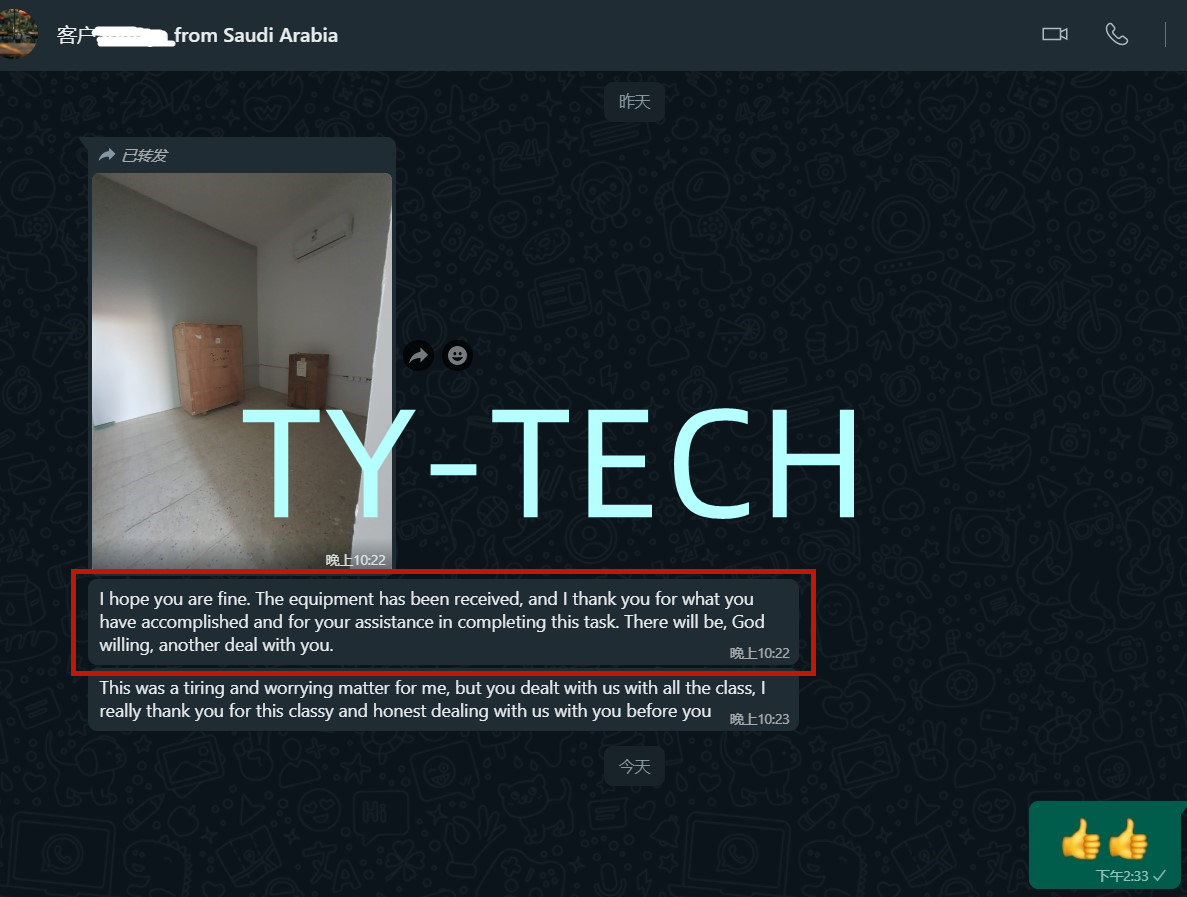The image size is (1187, 897).
Task: Click the thumbs-up emoji reply message
Action: (x=1107, y=846)
